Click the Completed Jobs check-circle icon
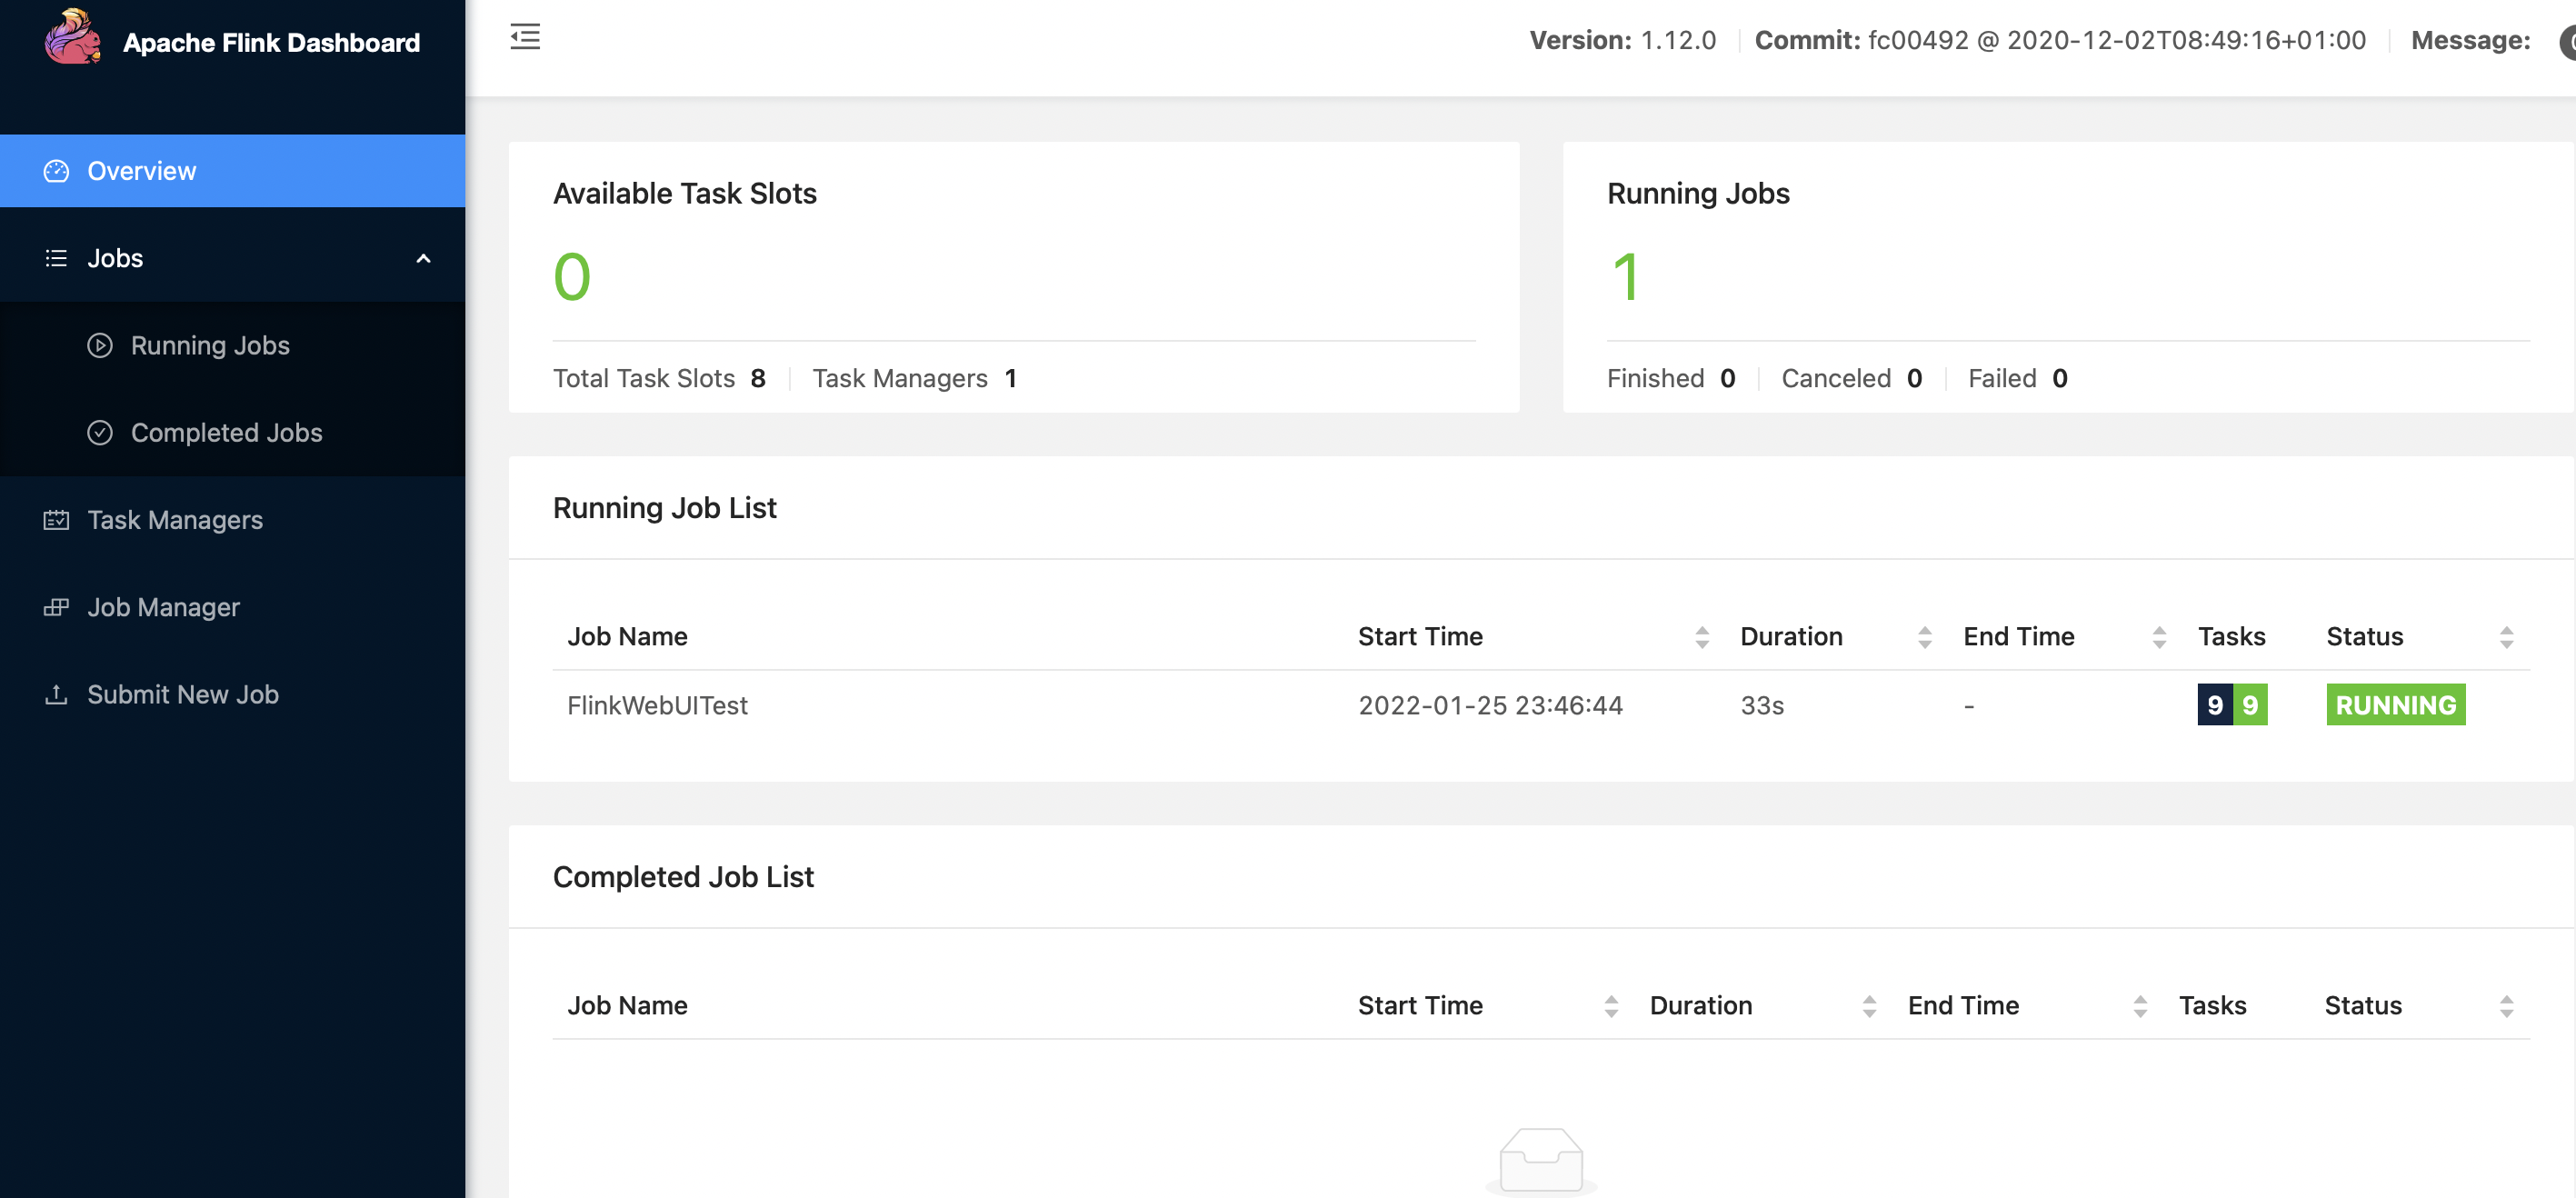 (x=100, y=432)
